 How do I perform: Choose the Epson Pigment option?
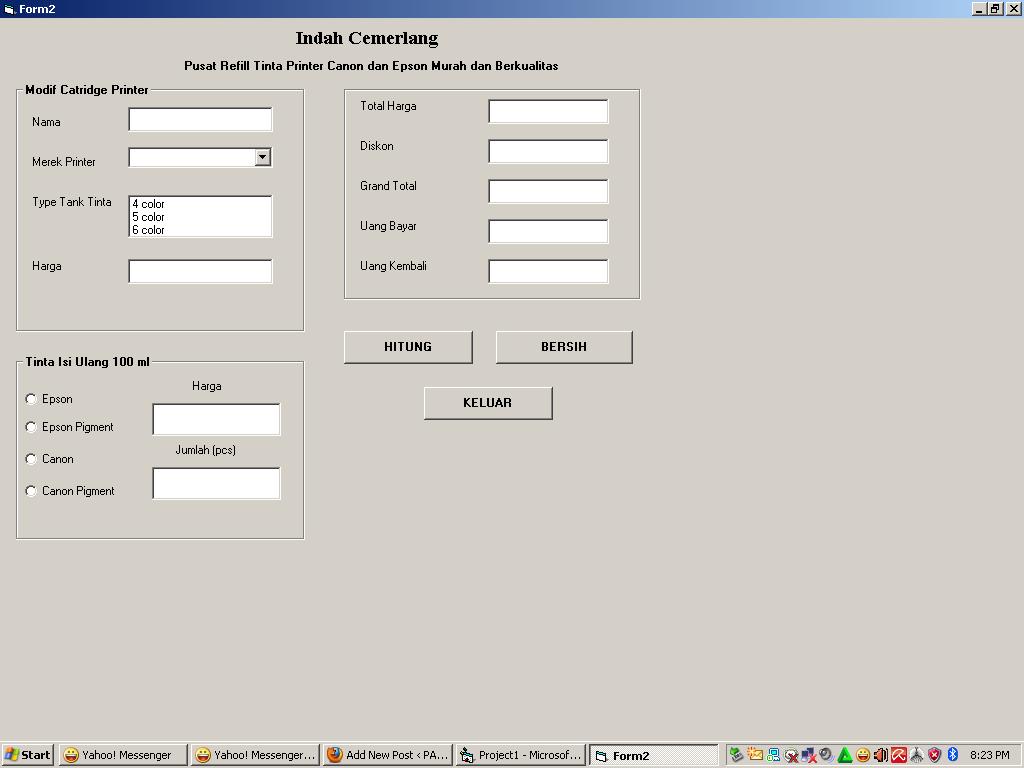point(31,426)
